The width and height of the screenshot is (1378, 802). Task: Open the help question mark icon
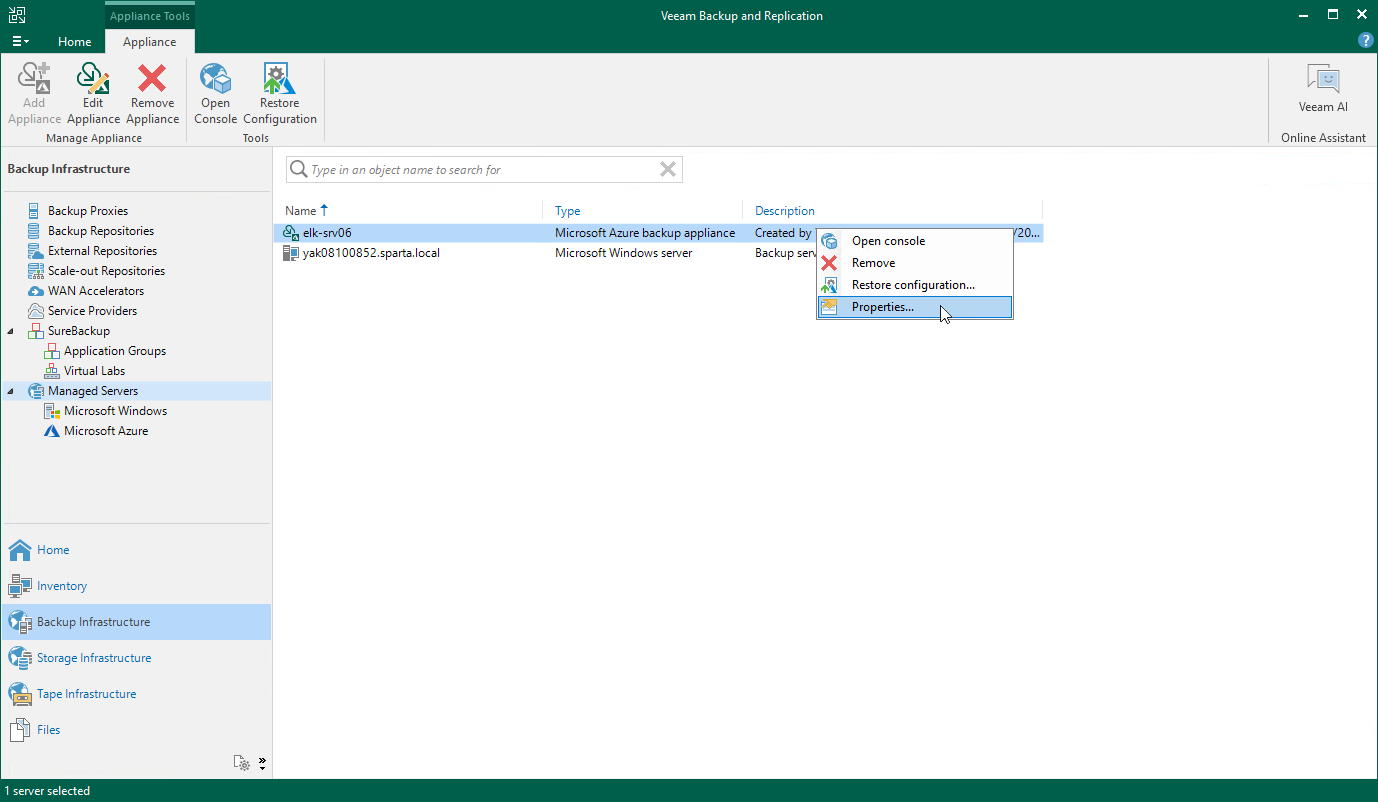(1365, 41)
